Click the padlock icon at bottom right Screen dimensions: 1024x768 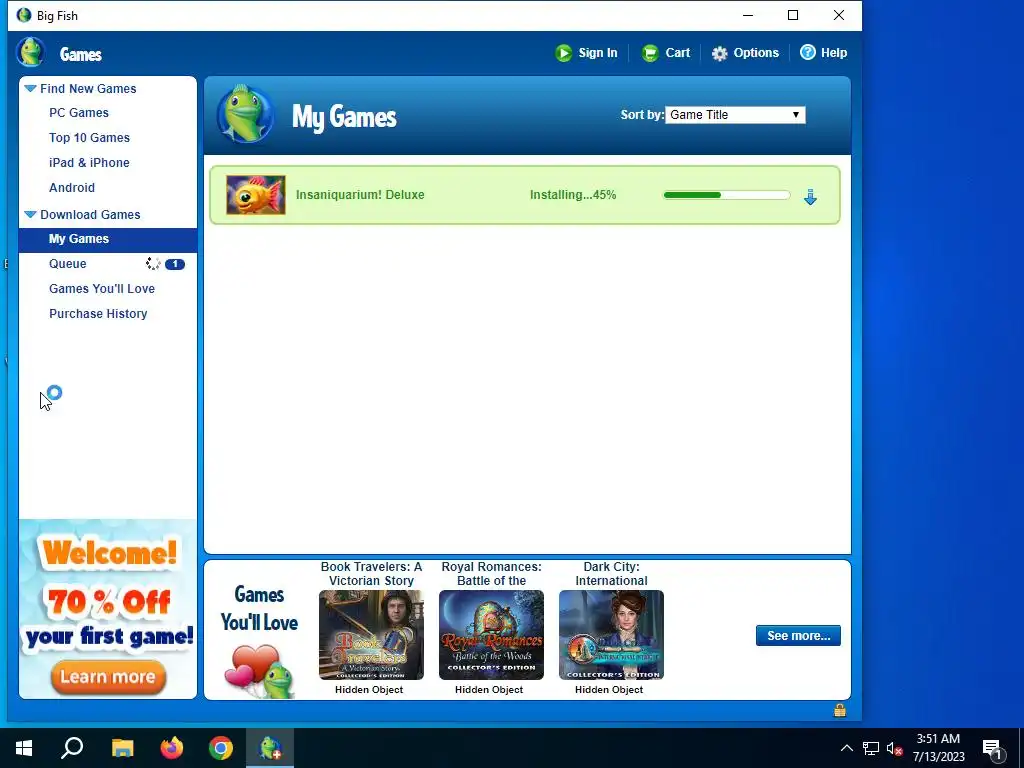(840, 711)
